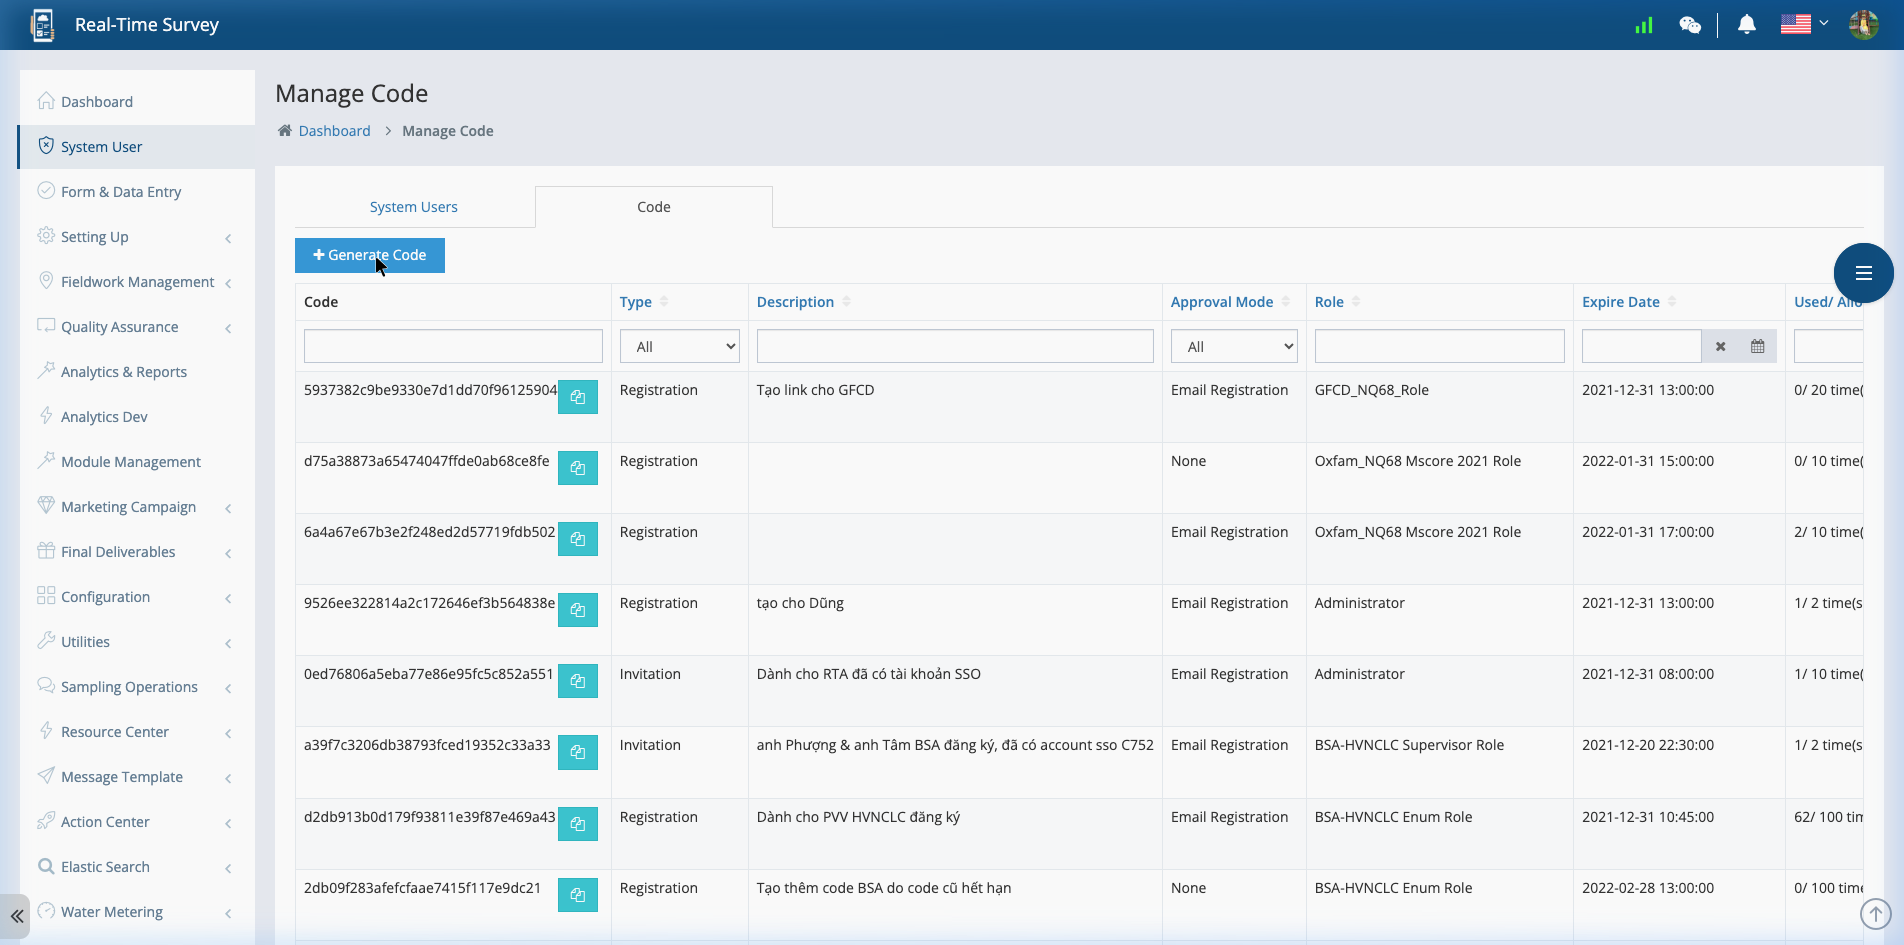Collapse the sidebar with the double-chevron icon

16,916
